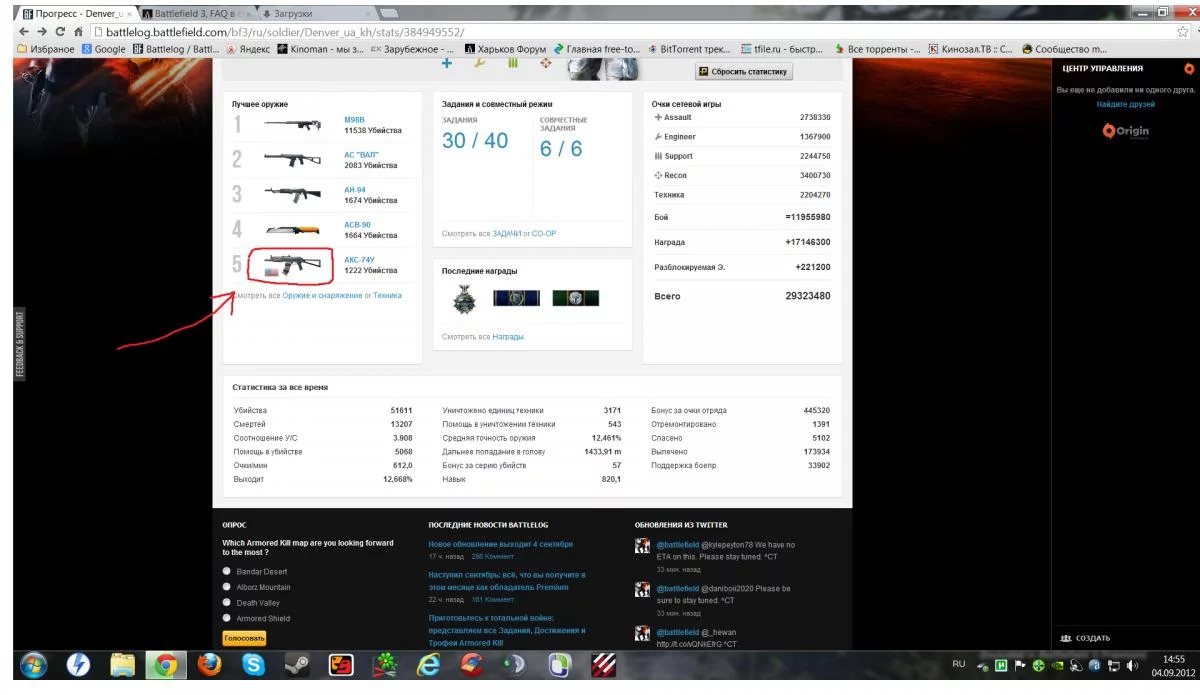Click the ACB-90 knife image
1200x695 pixels.
coord(291,229)
